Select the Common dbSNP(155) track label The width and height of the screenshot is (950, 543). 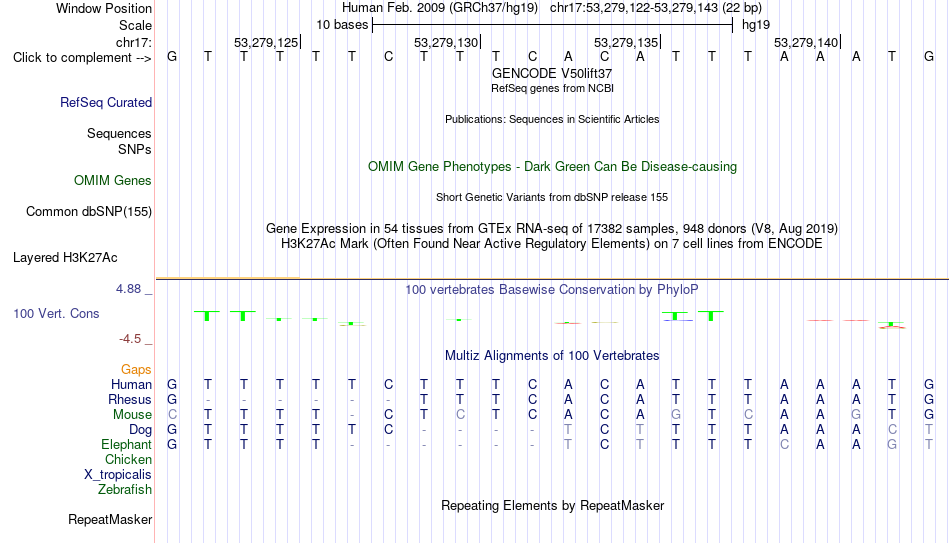88,212
